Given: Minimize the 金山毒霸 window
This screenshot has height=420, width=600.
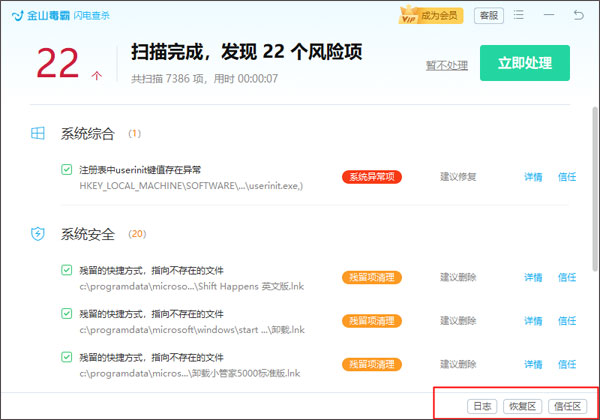Looking at the screenshot, I should click(x=549, y=15).
